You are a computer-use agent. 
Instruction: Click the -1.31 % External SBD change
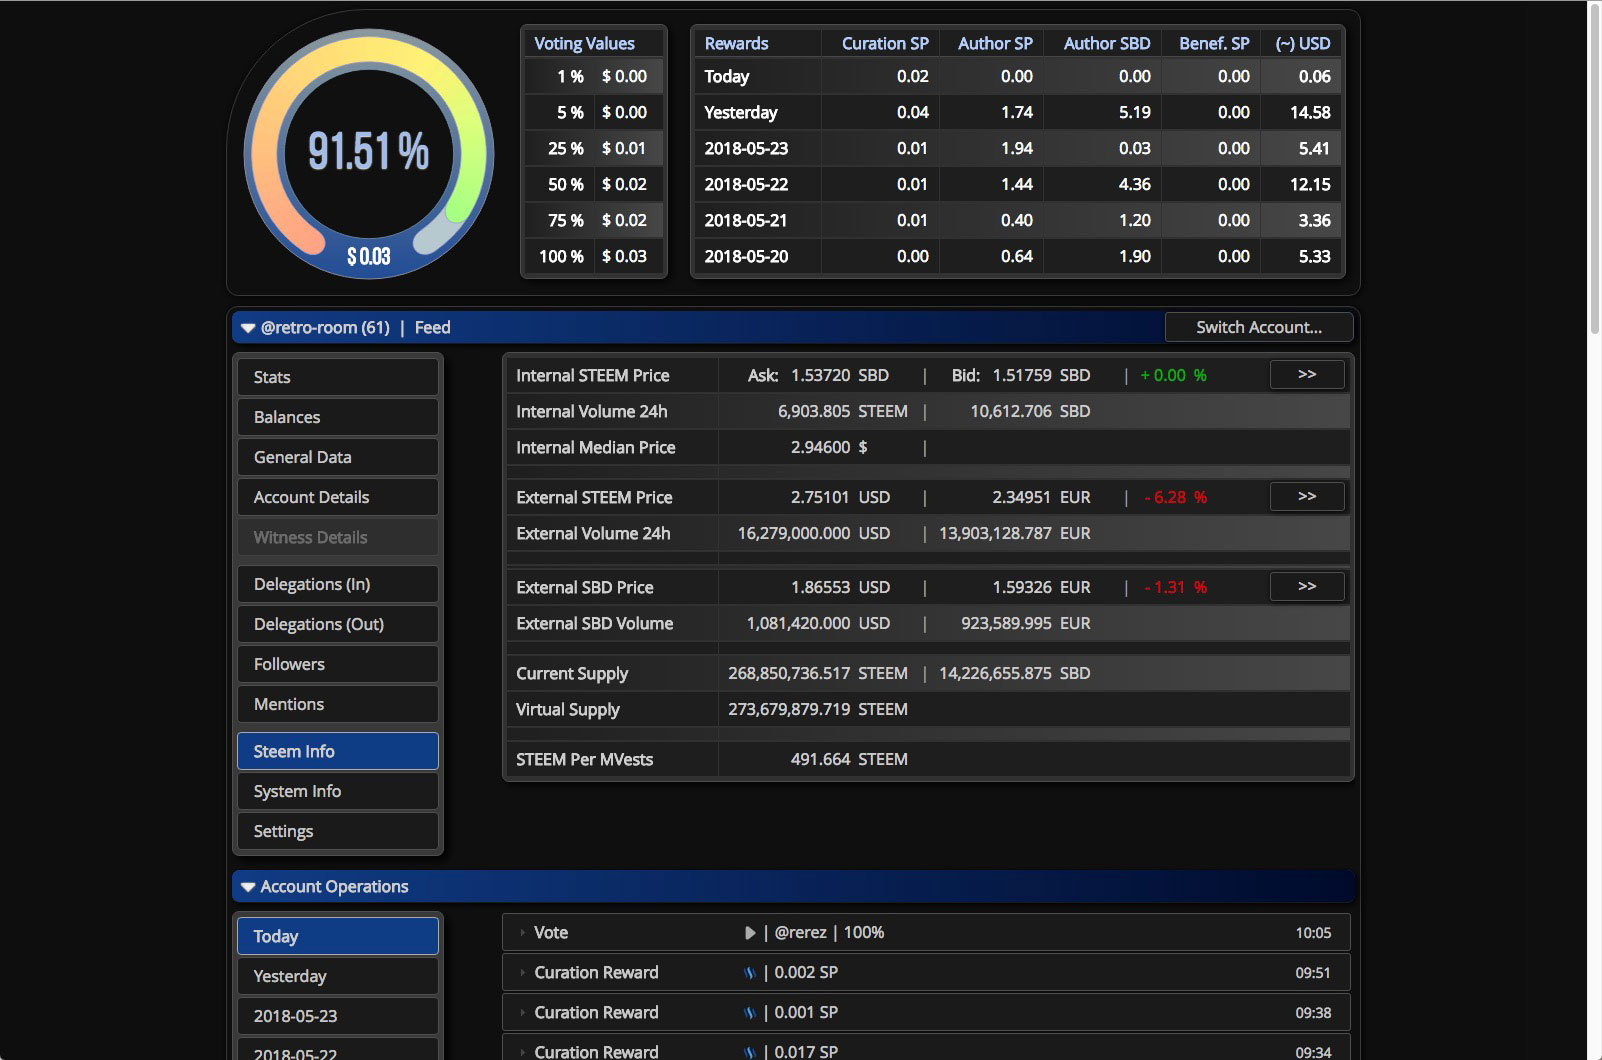tap(1176, 587)
